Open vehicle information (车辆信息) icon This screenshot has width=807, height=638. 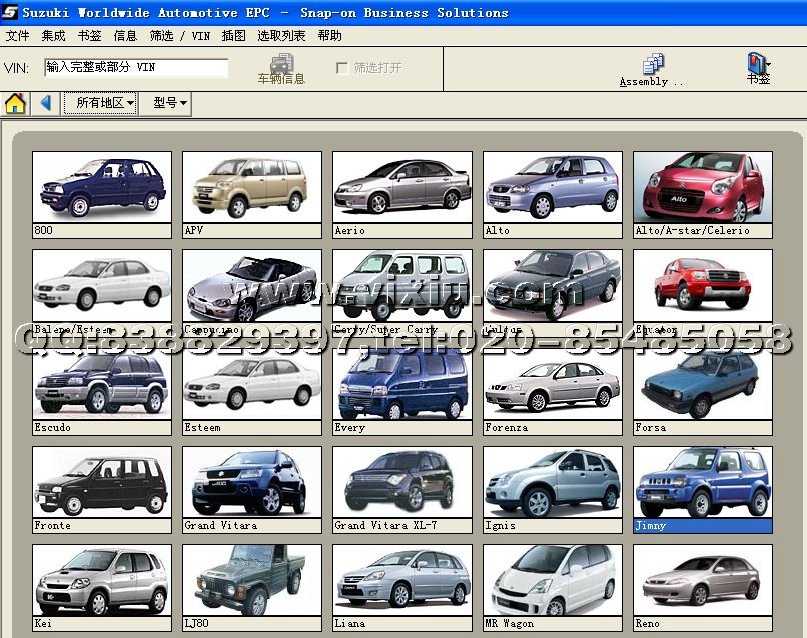click(281, 68)
